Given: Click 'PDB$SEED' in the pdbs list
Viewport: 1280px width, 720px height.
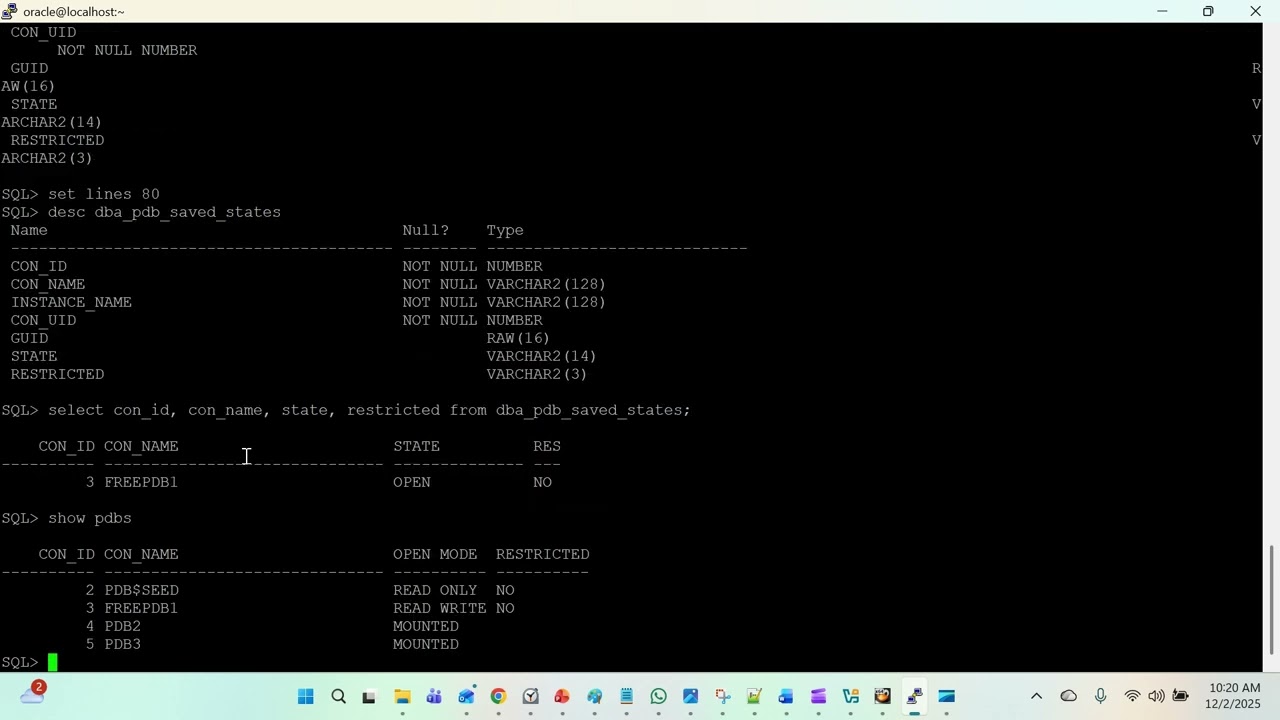Looking at the screenshot, I should 141,590.
